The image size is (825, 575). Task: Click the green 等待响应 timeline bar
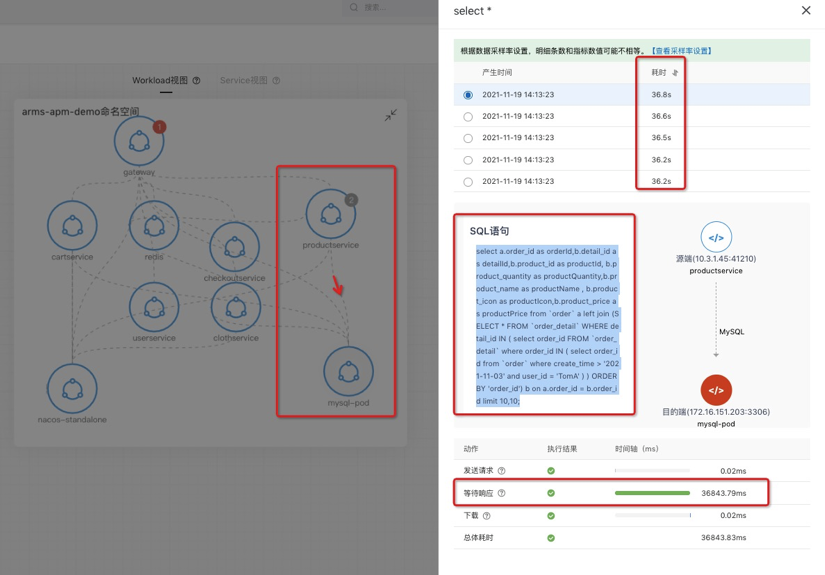pyautogui.click(x=652, y=493)
